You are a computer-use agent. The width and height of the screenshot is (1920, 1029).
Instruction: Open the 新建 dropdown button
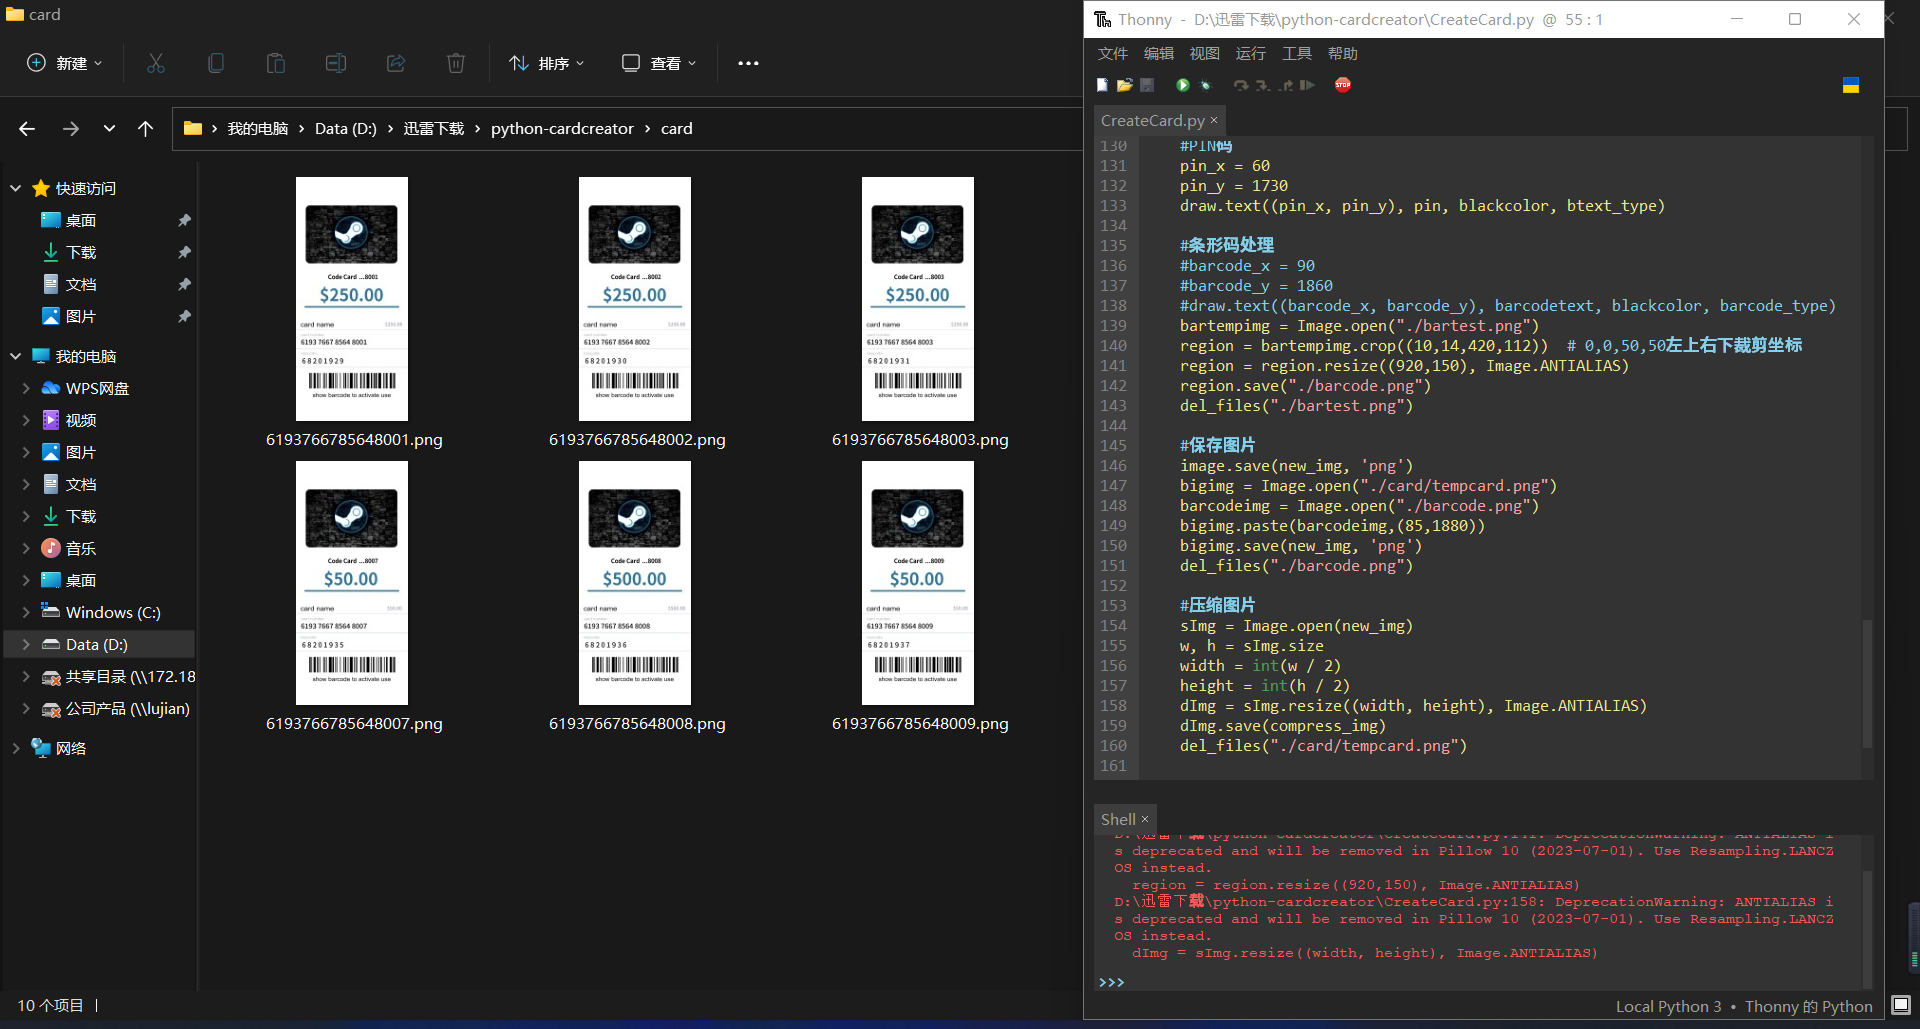[64, 63]
